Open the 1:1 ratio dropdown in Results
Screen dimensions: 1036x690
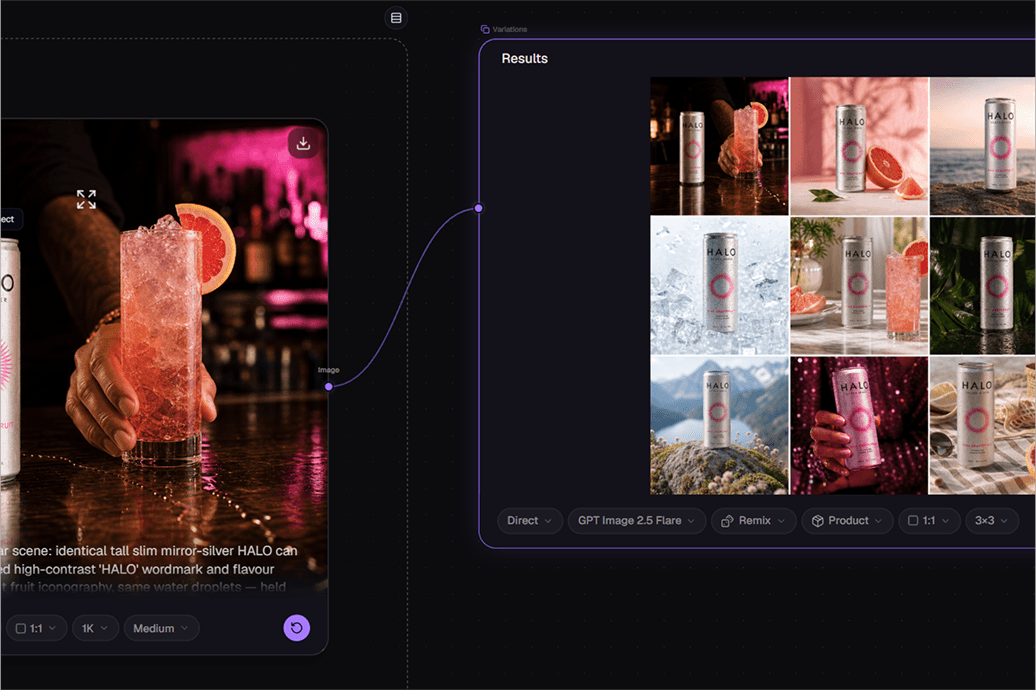pyautogui.click(x=928, y=521)
